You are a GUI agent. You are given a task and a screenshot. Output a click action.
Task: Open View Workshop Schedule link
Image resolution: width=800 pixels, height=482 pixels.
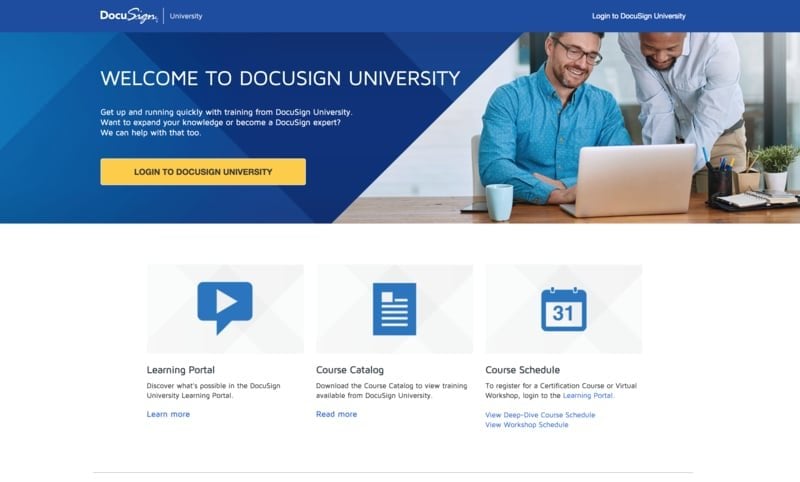527,425
